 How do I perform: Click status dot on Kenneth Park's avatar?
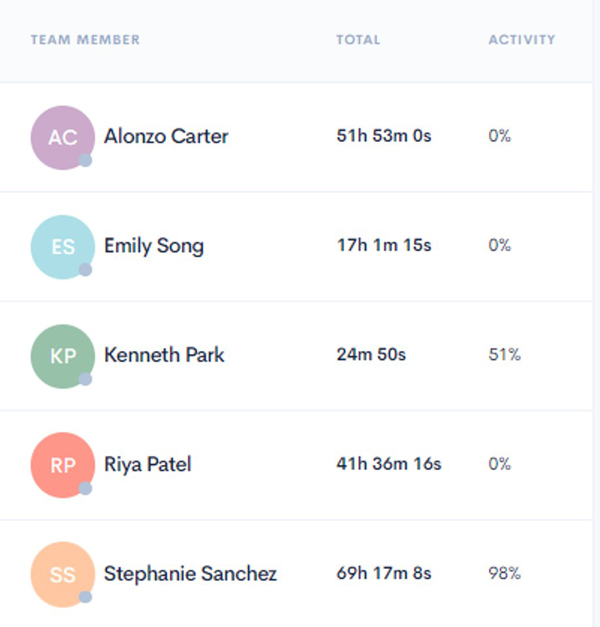coord(86,379)
